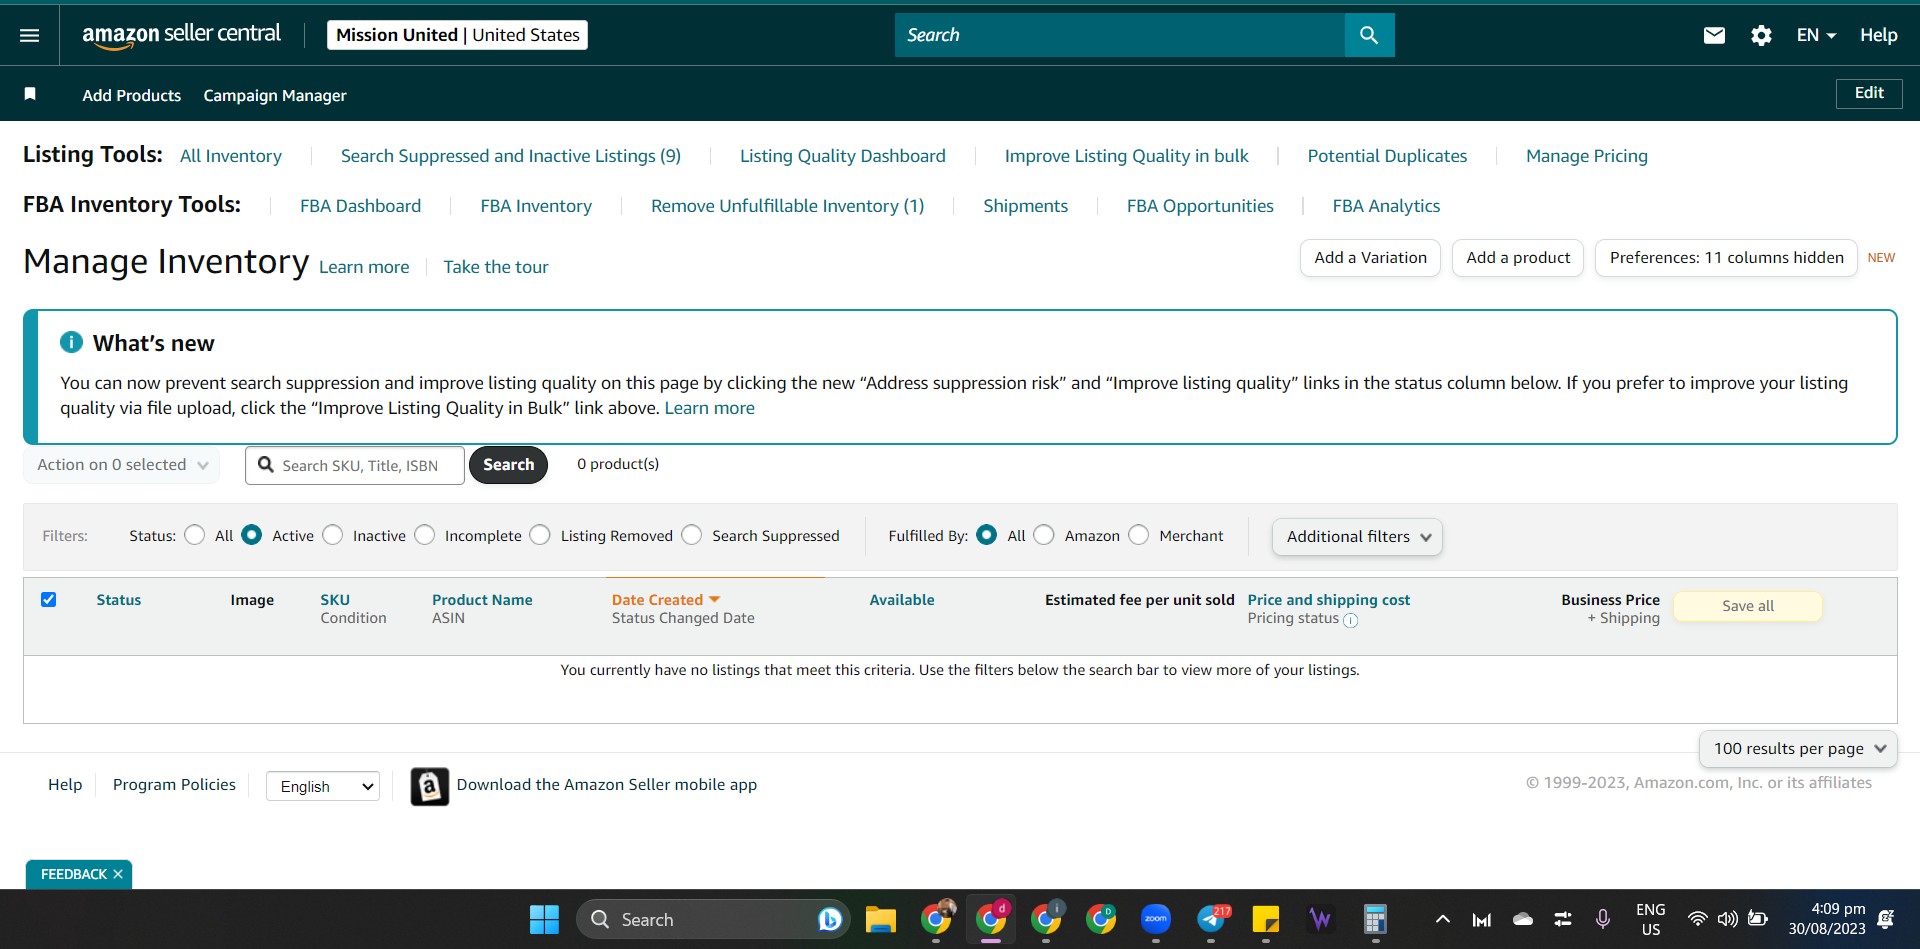Click the Search SKU, Title, ISBN field

pos(355,465)
